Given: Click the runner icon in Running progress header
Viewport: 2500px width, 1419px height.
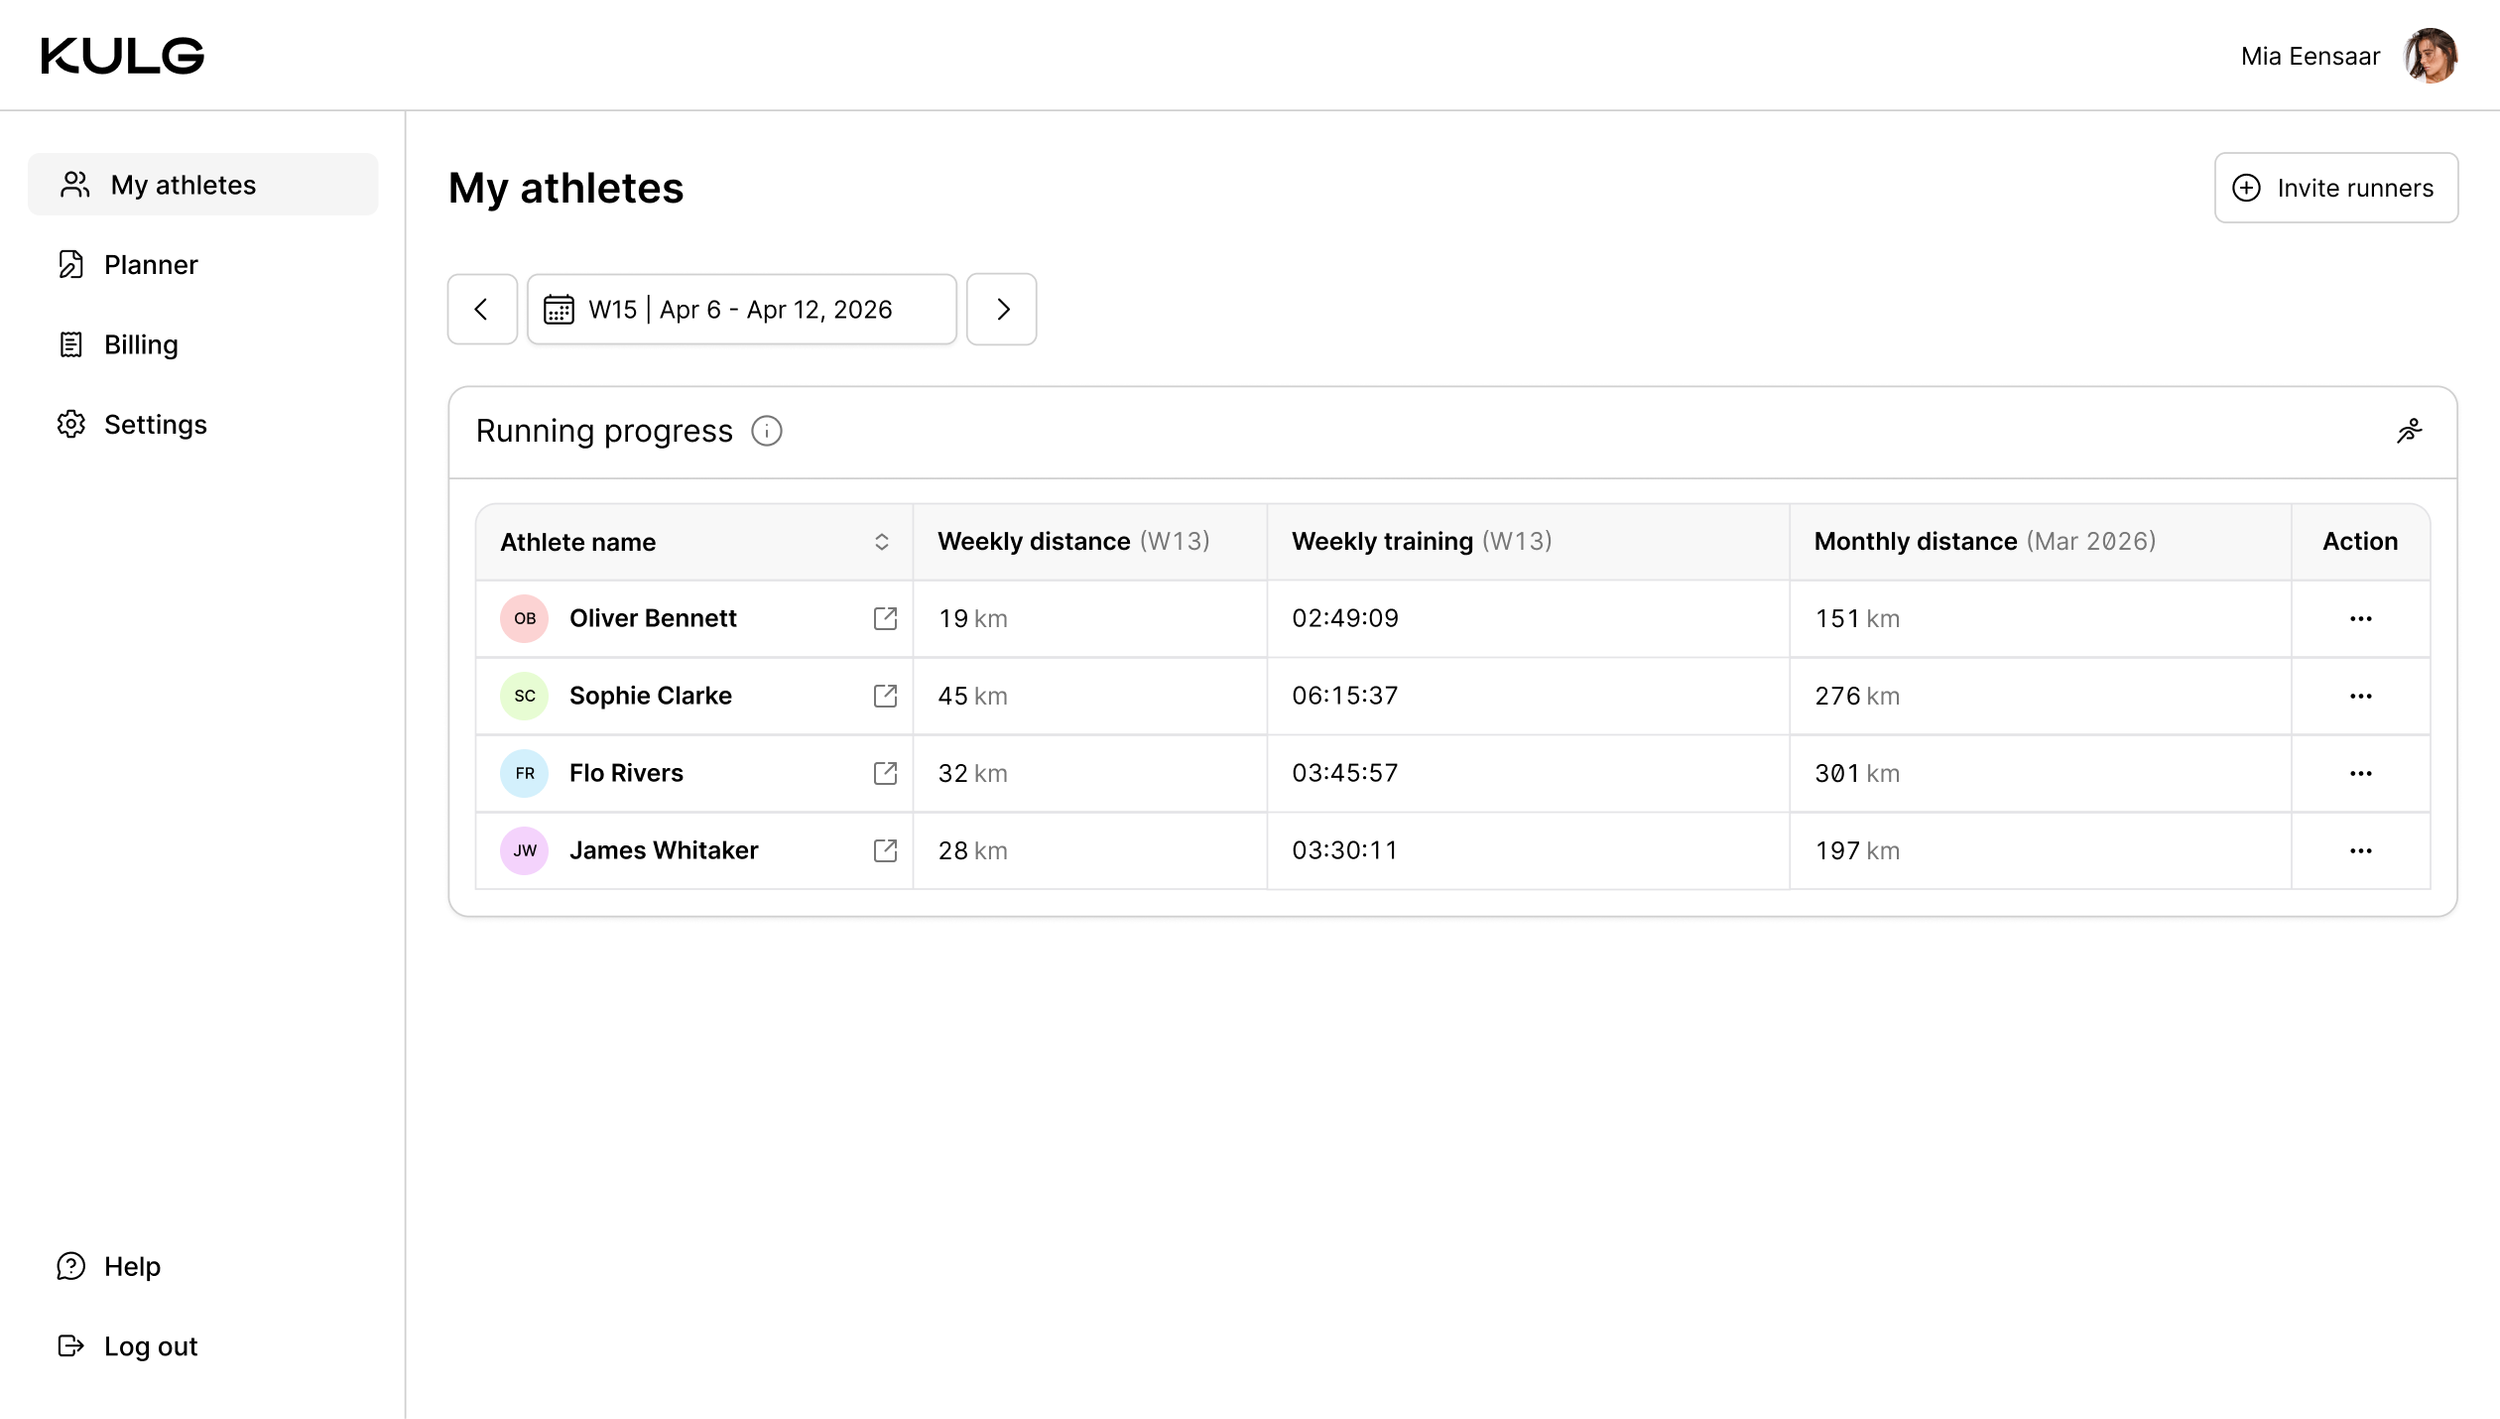Looking at the screenshot, I should coord(2408,431).
